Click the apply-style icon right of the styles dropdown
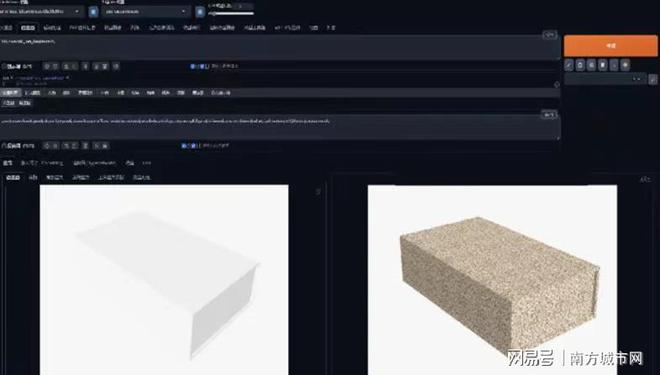The image size is (660, 375). coord(653,79)
